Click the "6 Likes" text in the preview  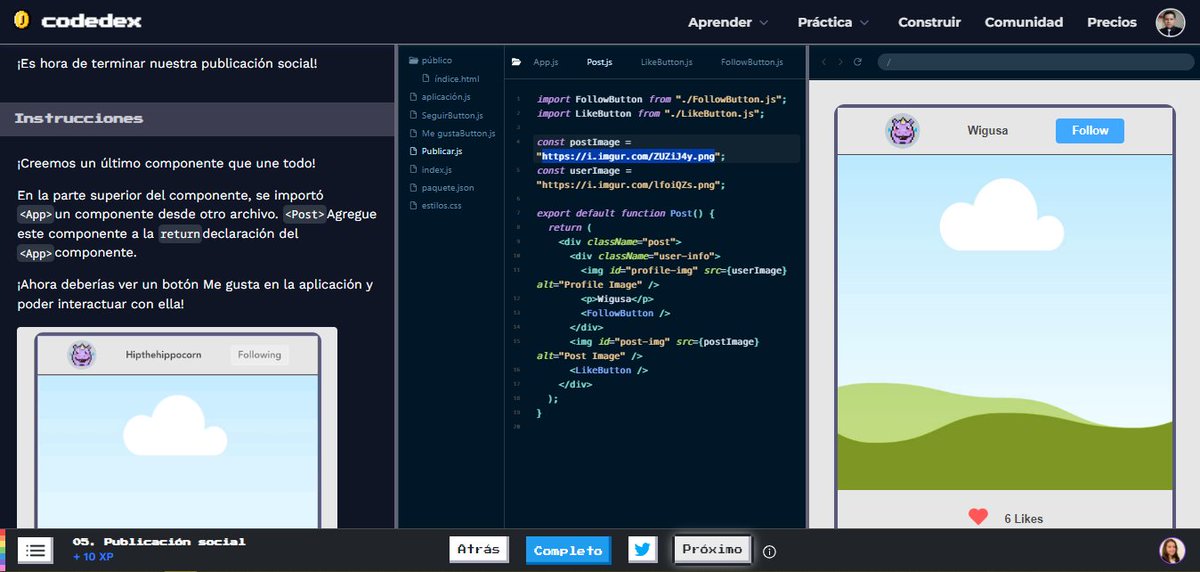[1024, 518]
